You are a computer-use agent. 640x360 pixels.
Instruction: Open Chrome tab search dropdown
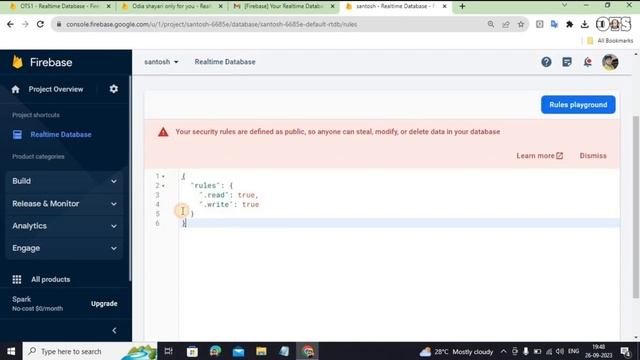click(x=564, y=5)
